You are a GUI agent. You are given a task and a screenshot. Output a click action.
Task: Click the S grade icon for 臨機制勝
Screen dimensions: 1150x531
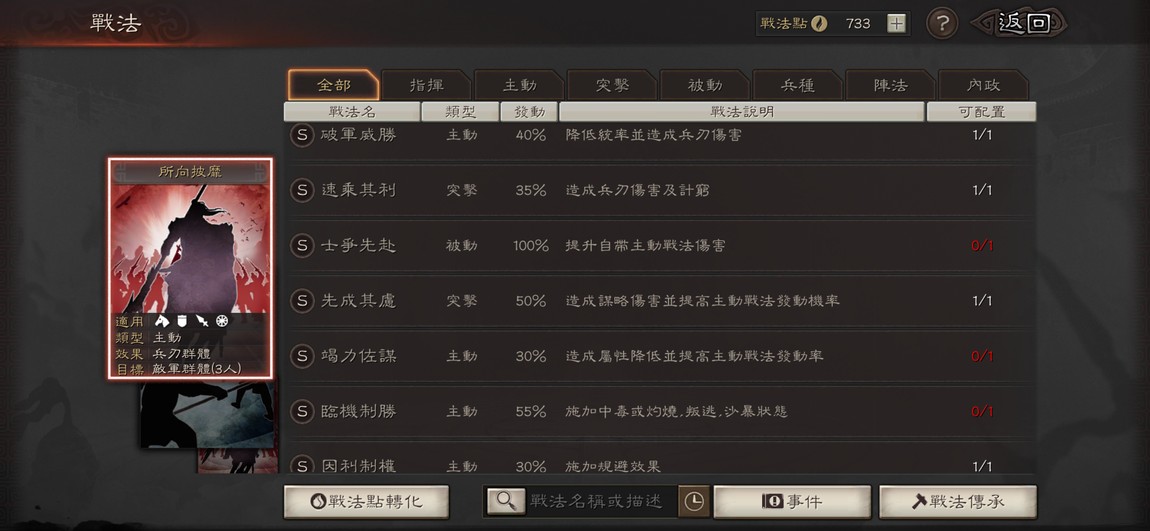click(301, 411)
